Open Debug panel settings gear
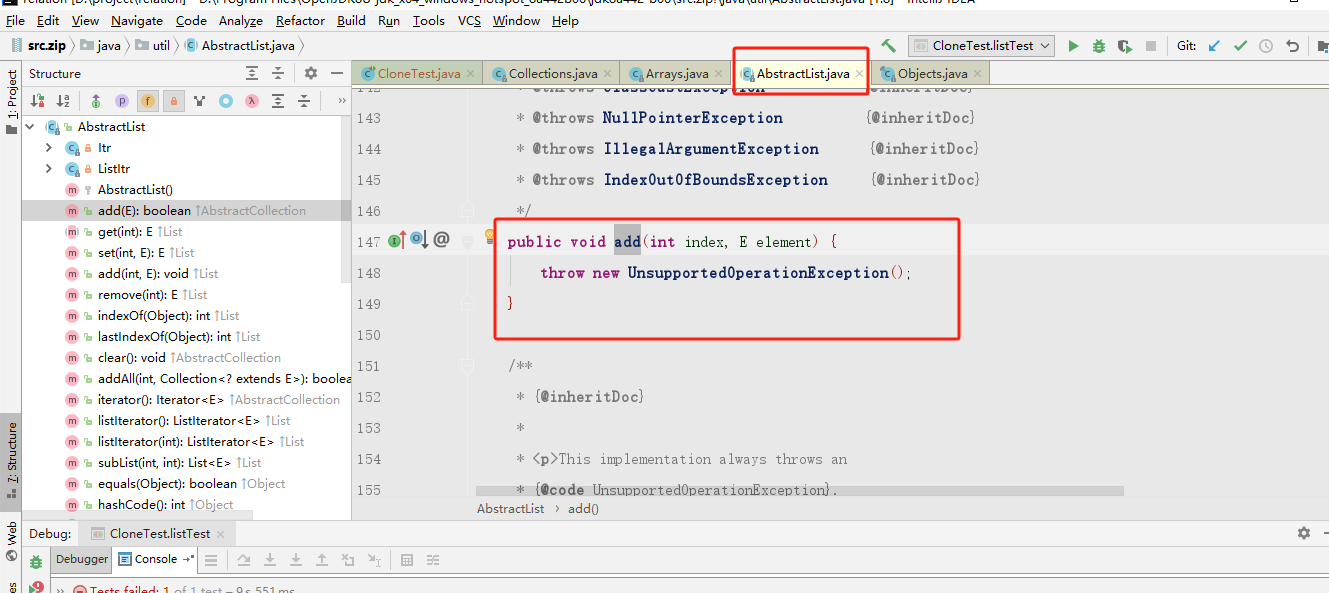The width and height of the screenshot is (1329, 593). pos(1303,534)
